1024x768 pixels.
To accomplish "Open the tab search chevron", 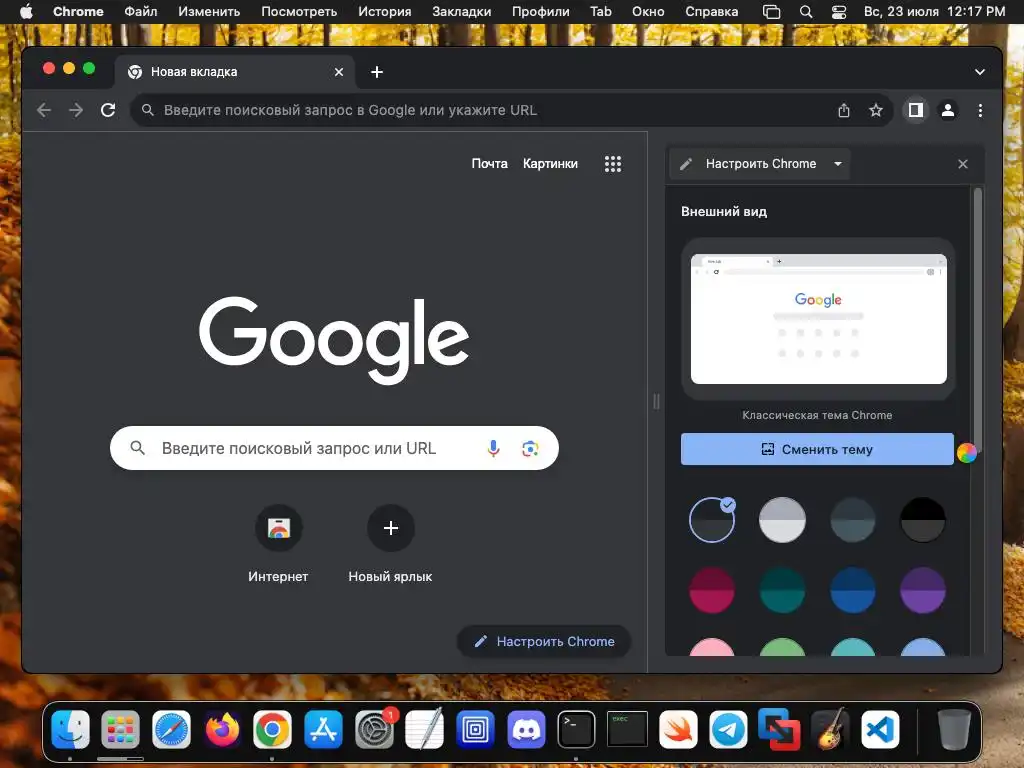I will point(980,72).
